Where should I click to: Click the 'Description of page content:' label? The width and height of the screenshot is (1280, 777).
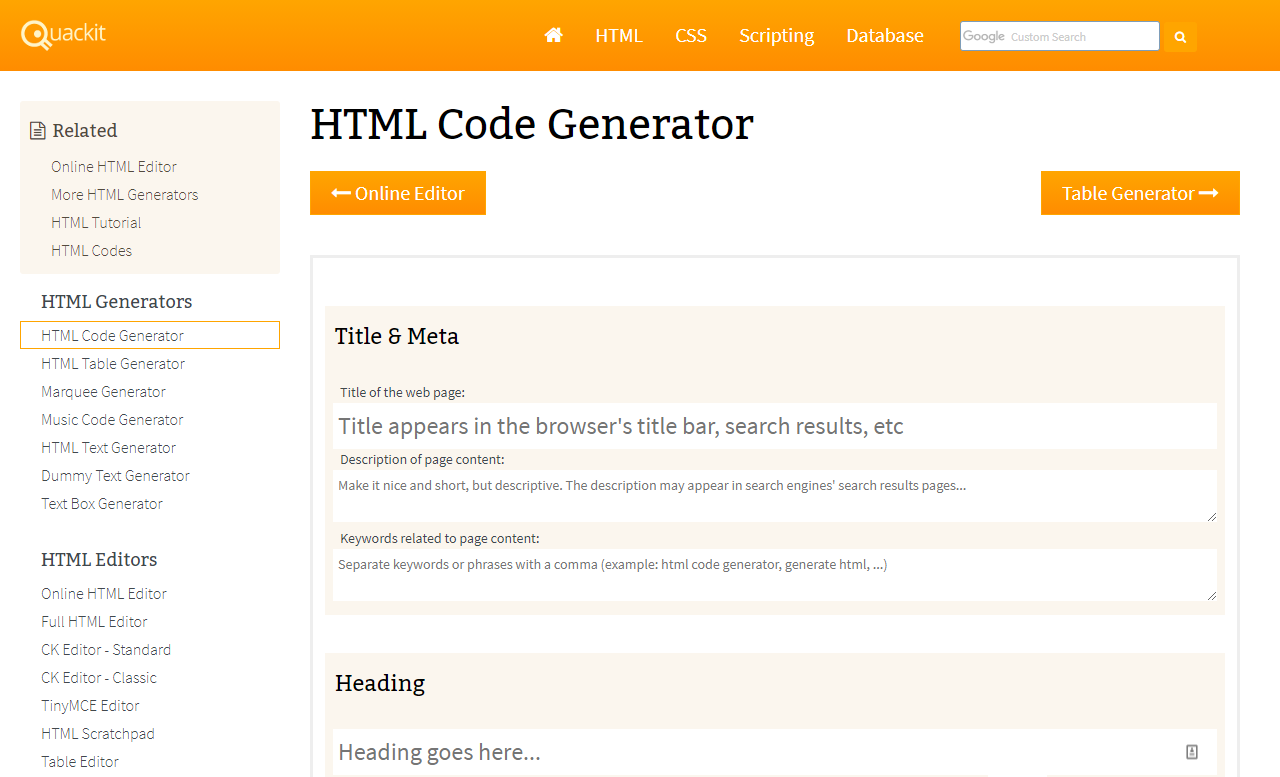coord(422,459)
